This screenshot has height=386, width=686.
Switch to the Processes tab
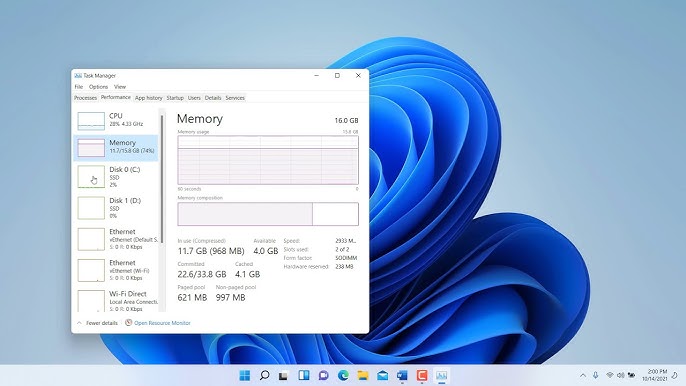[85, 98]
